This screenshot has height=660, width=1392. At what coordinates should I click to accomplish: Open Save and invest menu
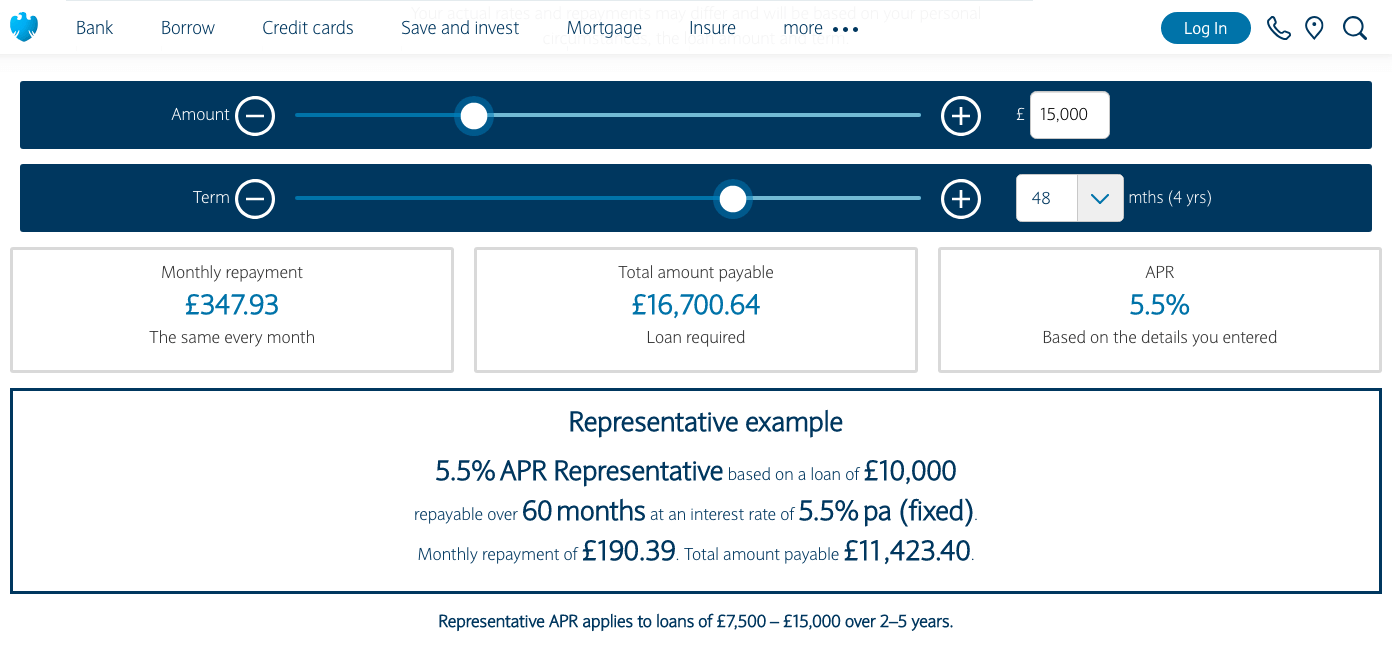[x=459, y=28]
